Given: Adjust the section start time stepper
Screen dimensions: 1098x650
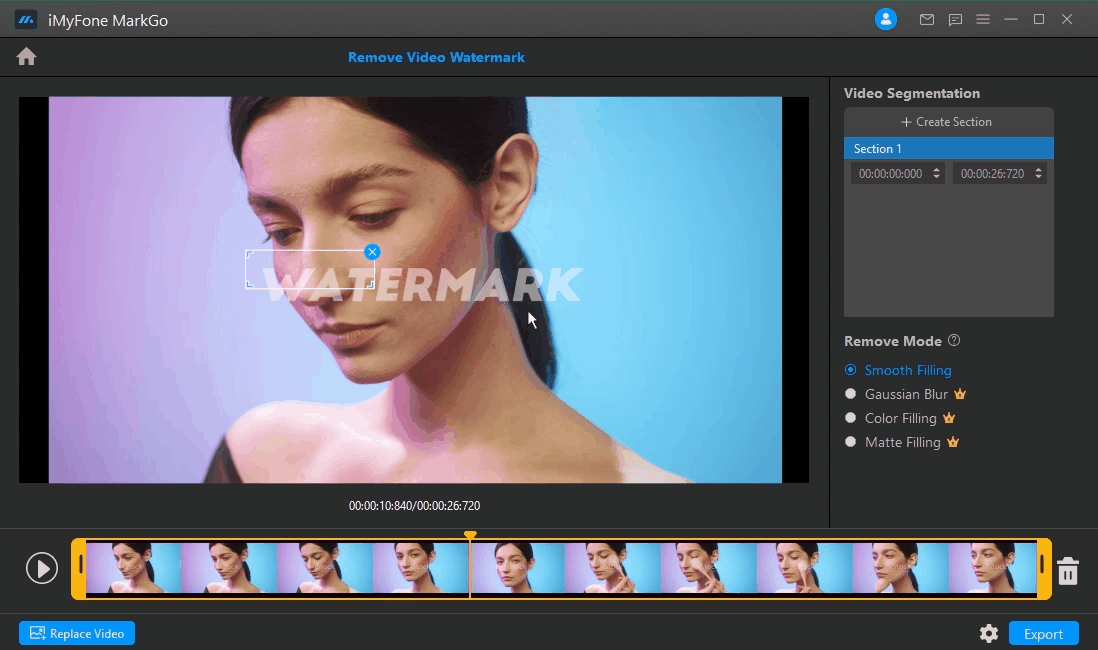Looking at the screenshot, I should coord(936,174).
